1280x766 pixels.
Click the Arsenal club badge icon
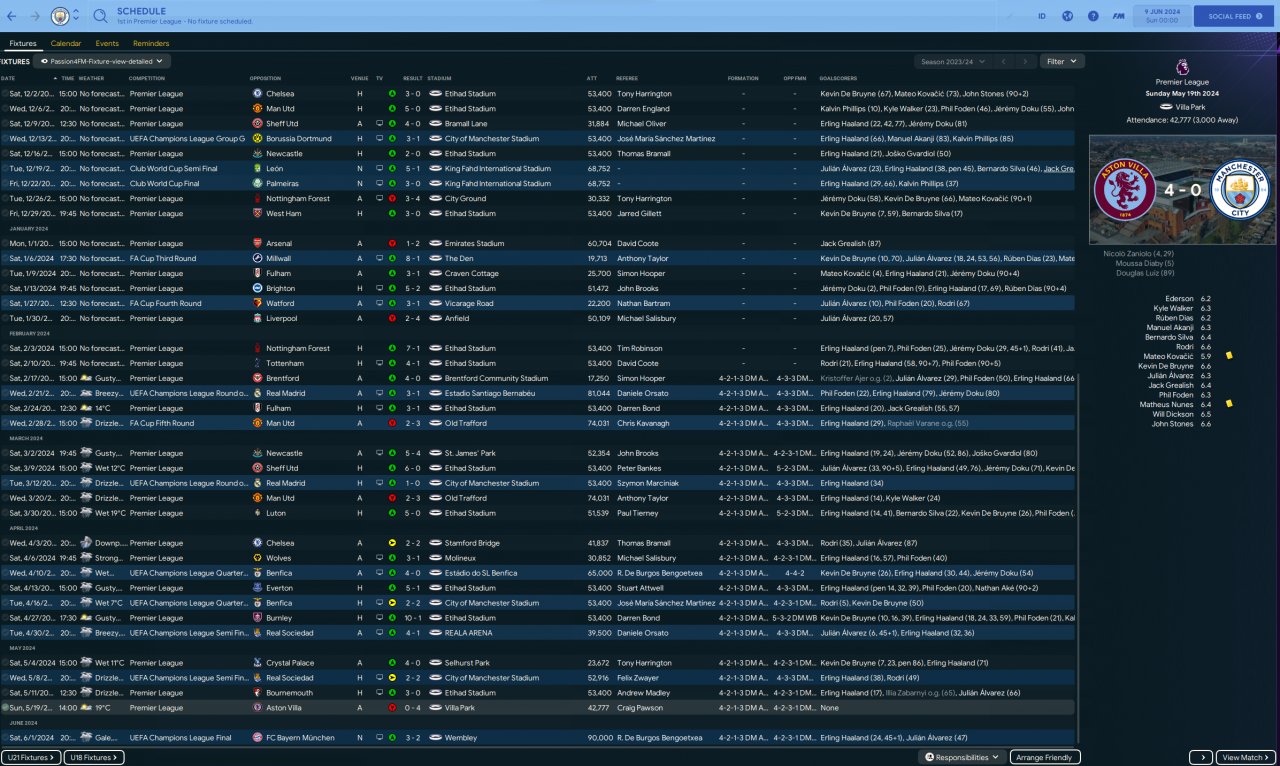[258, 244]
